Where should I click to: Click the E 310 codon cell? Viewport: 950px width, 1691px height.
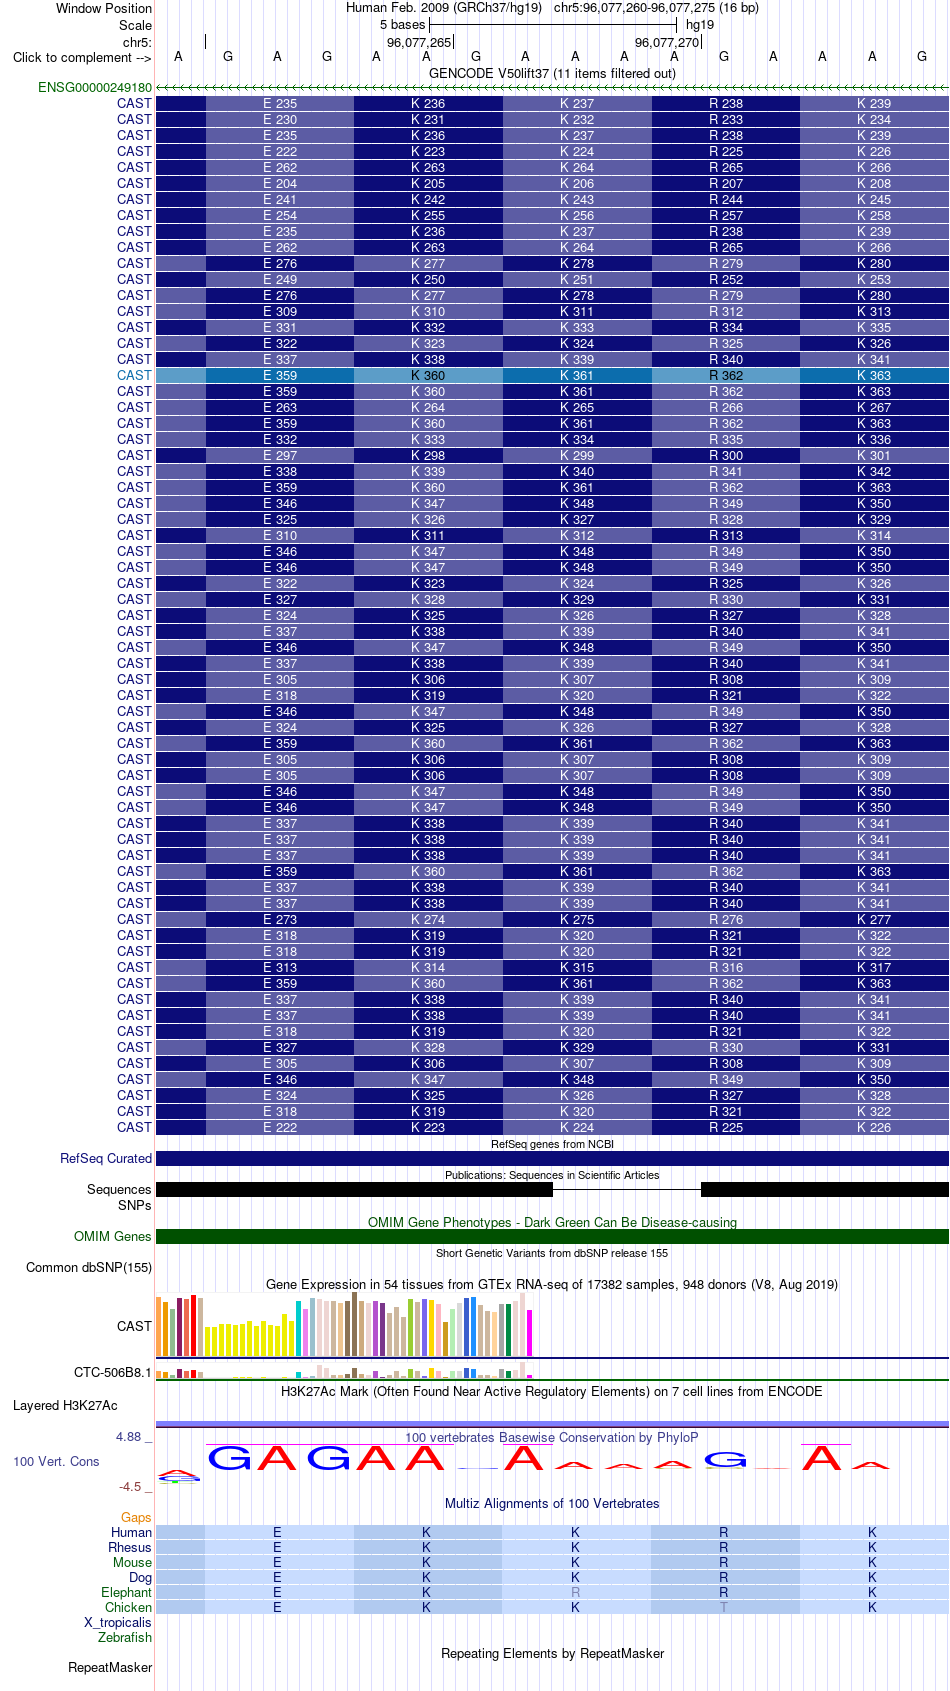280,536
